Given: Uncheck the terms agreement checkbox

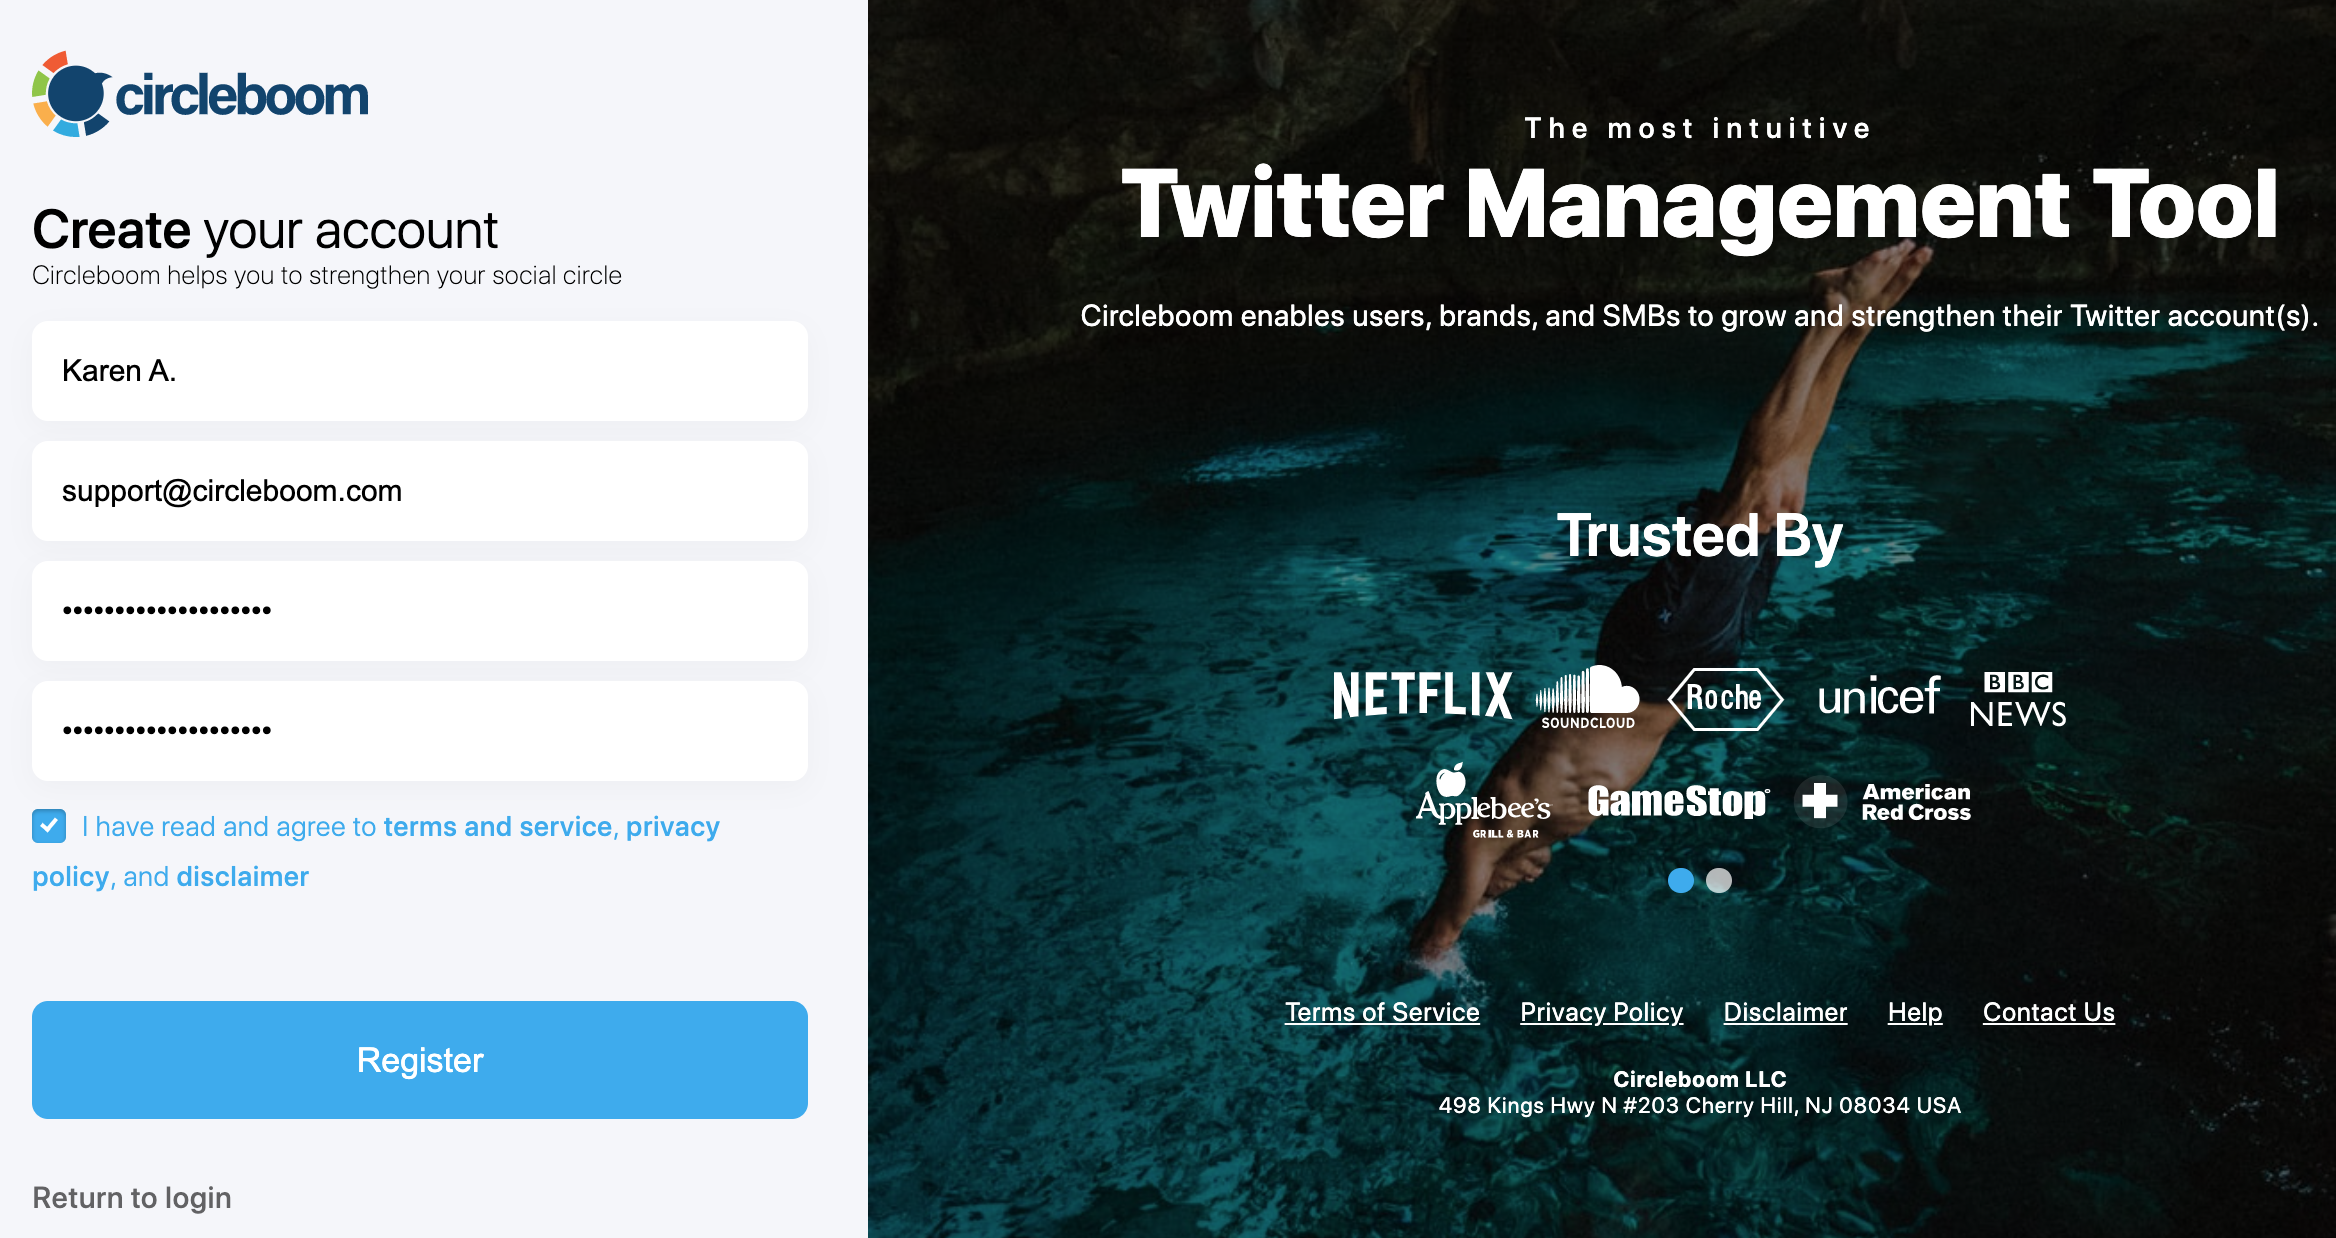Looking at the screenshot, I should 49,826.
